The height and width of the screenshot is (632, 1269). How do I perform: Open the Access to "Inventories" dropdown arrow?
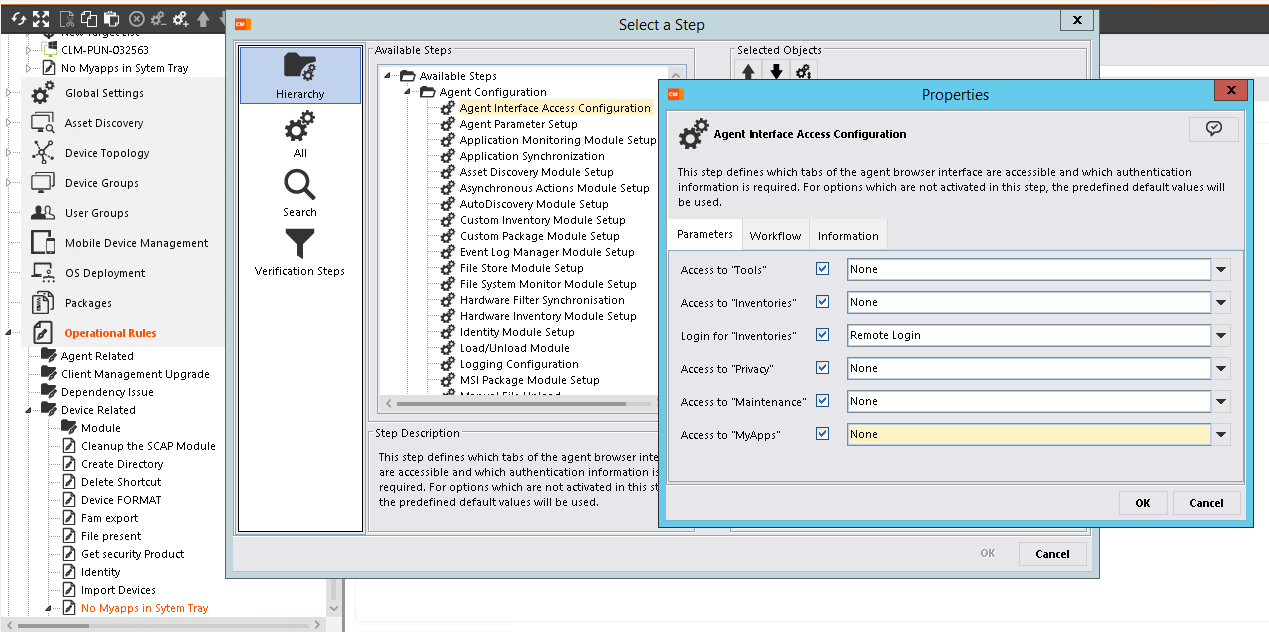[1221, 303]
